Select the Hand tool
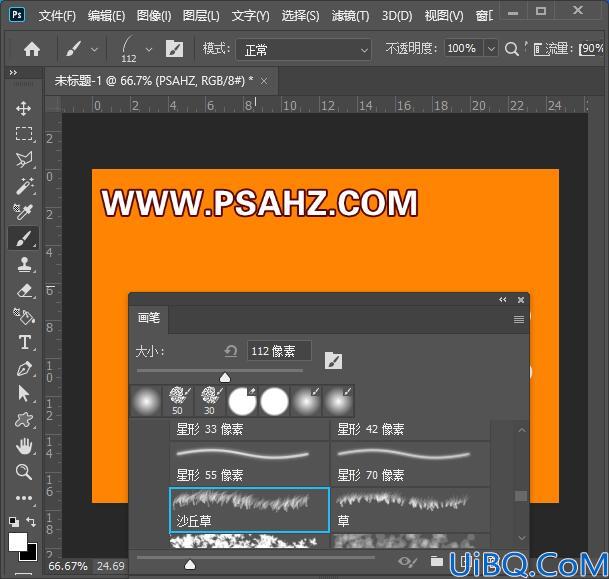Viewport: 609px width, 579px height. [x=24, y=446]
